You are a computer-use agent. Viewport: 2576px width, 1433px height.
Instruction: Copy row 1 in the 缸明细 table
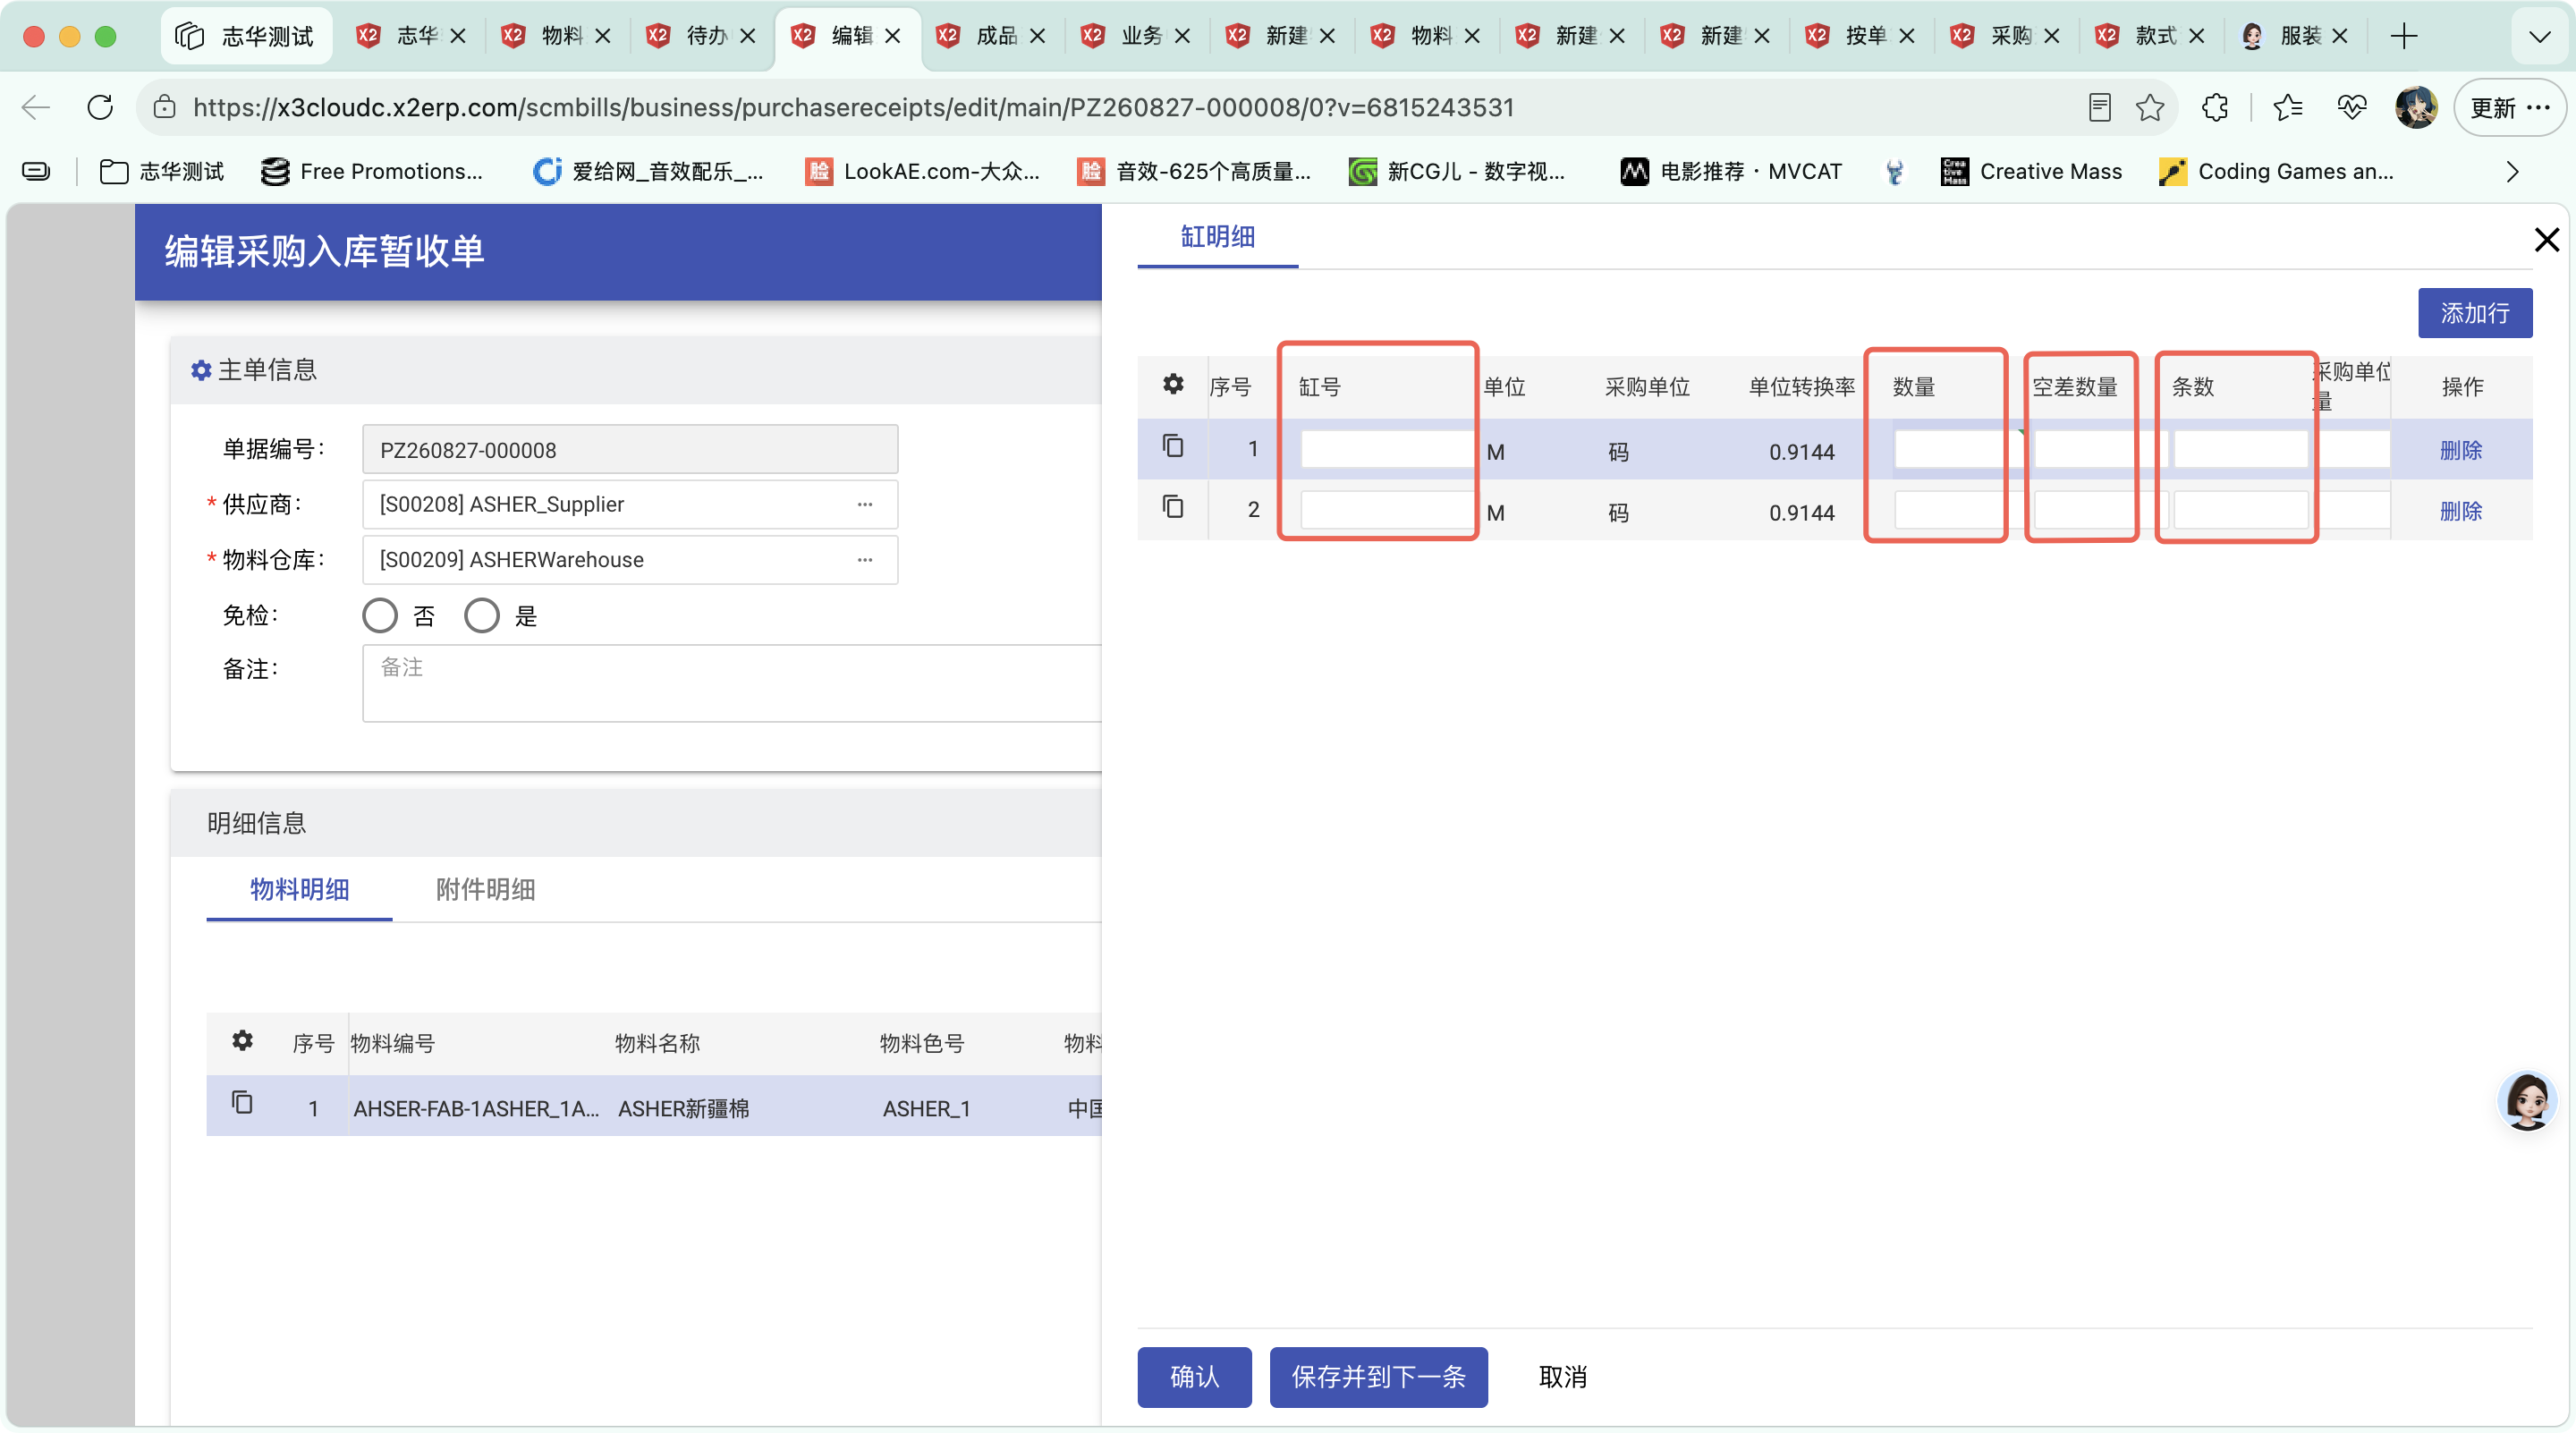pos(1173,446)
